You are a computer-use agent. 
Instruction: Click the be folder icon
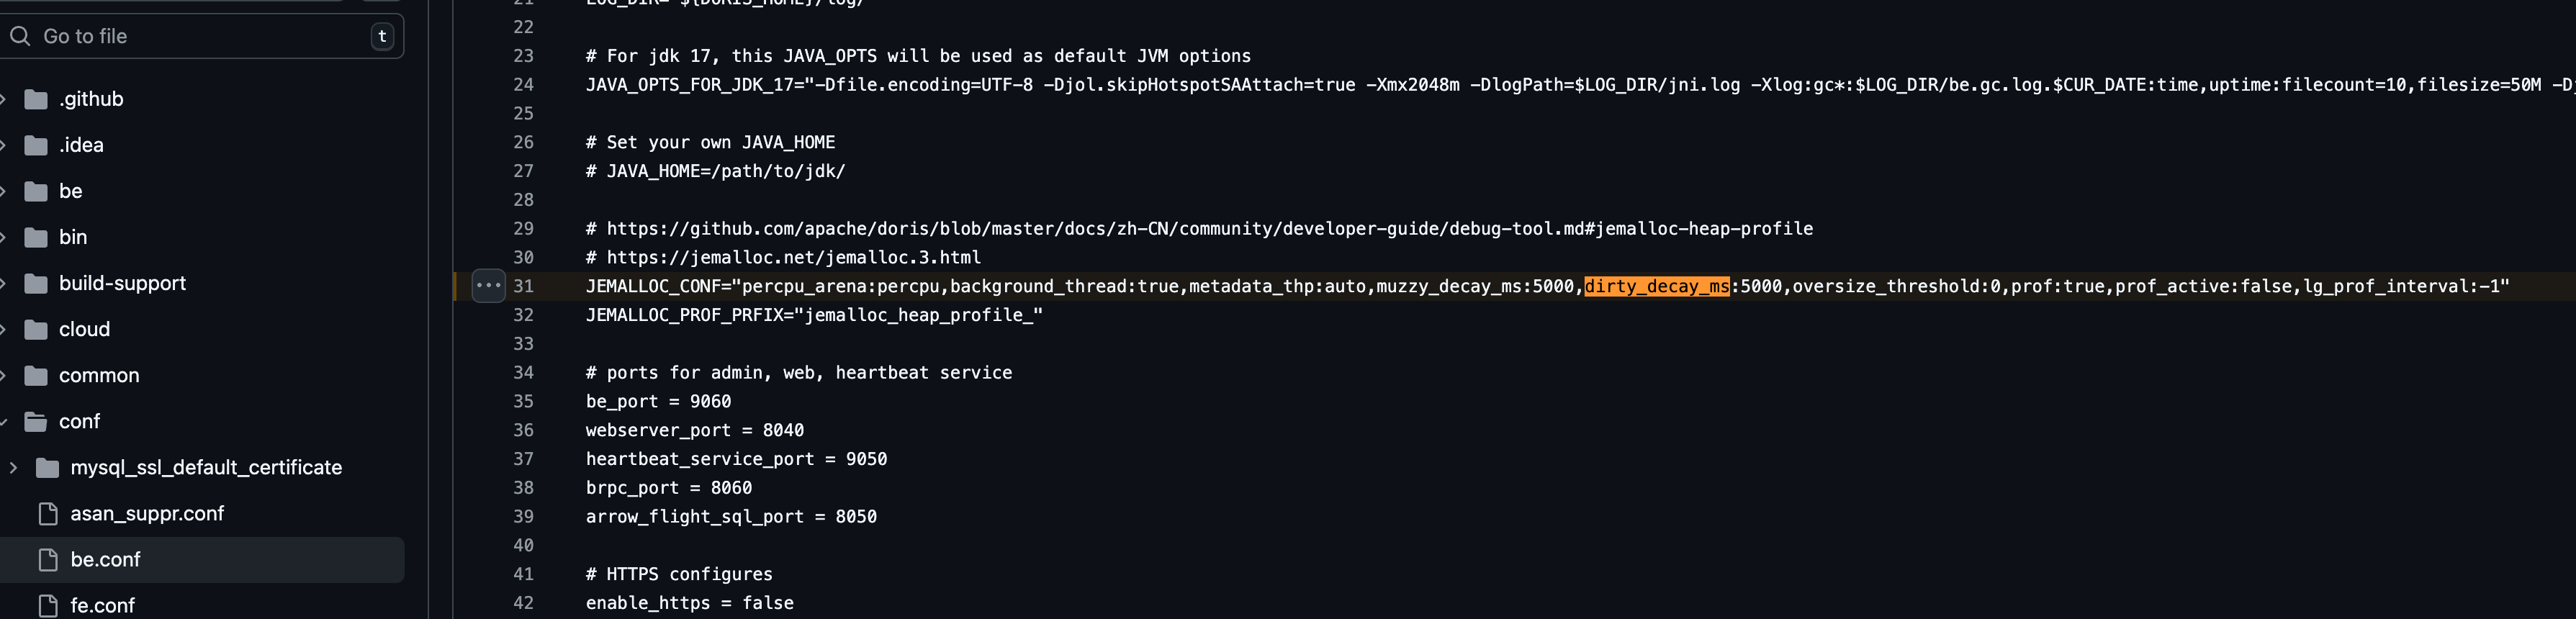click(36, 191)
